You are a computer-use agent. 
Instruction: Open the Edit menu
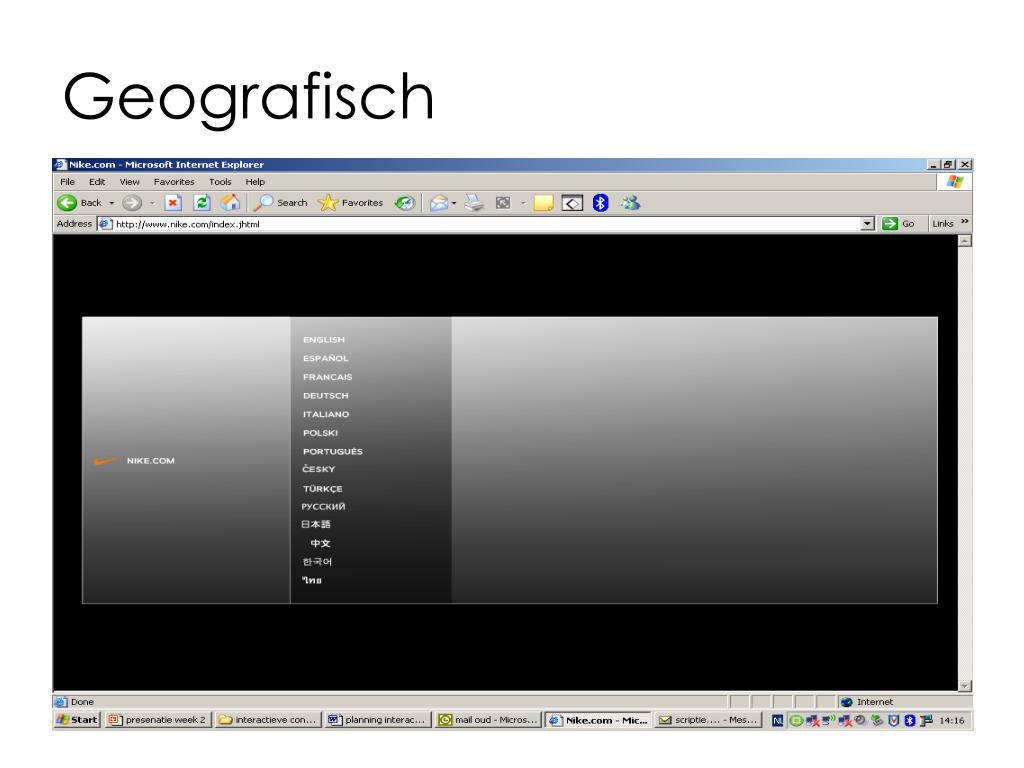tap(97, 182)
